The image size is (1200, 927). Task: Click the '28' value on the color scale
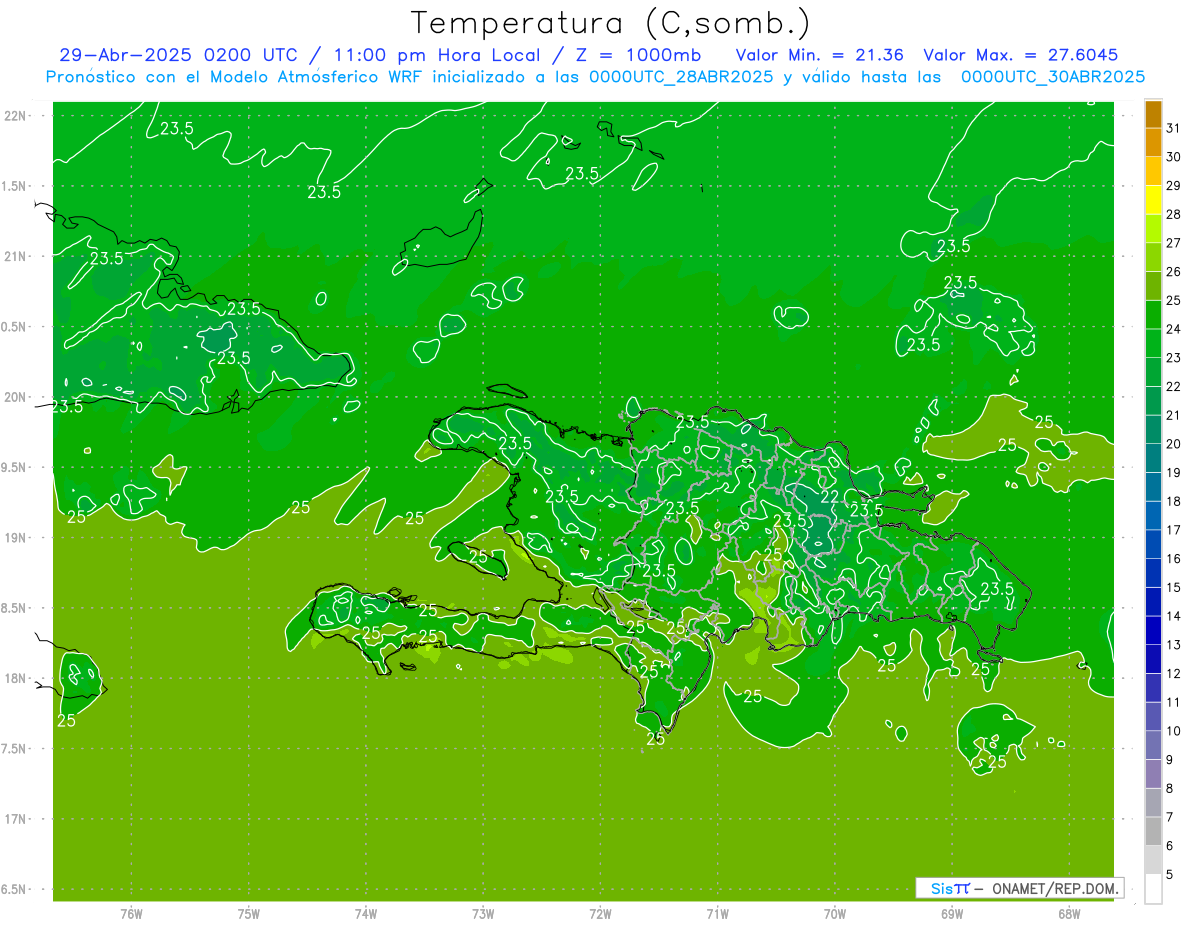click(1174, 214)
